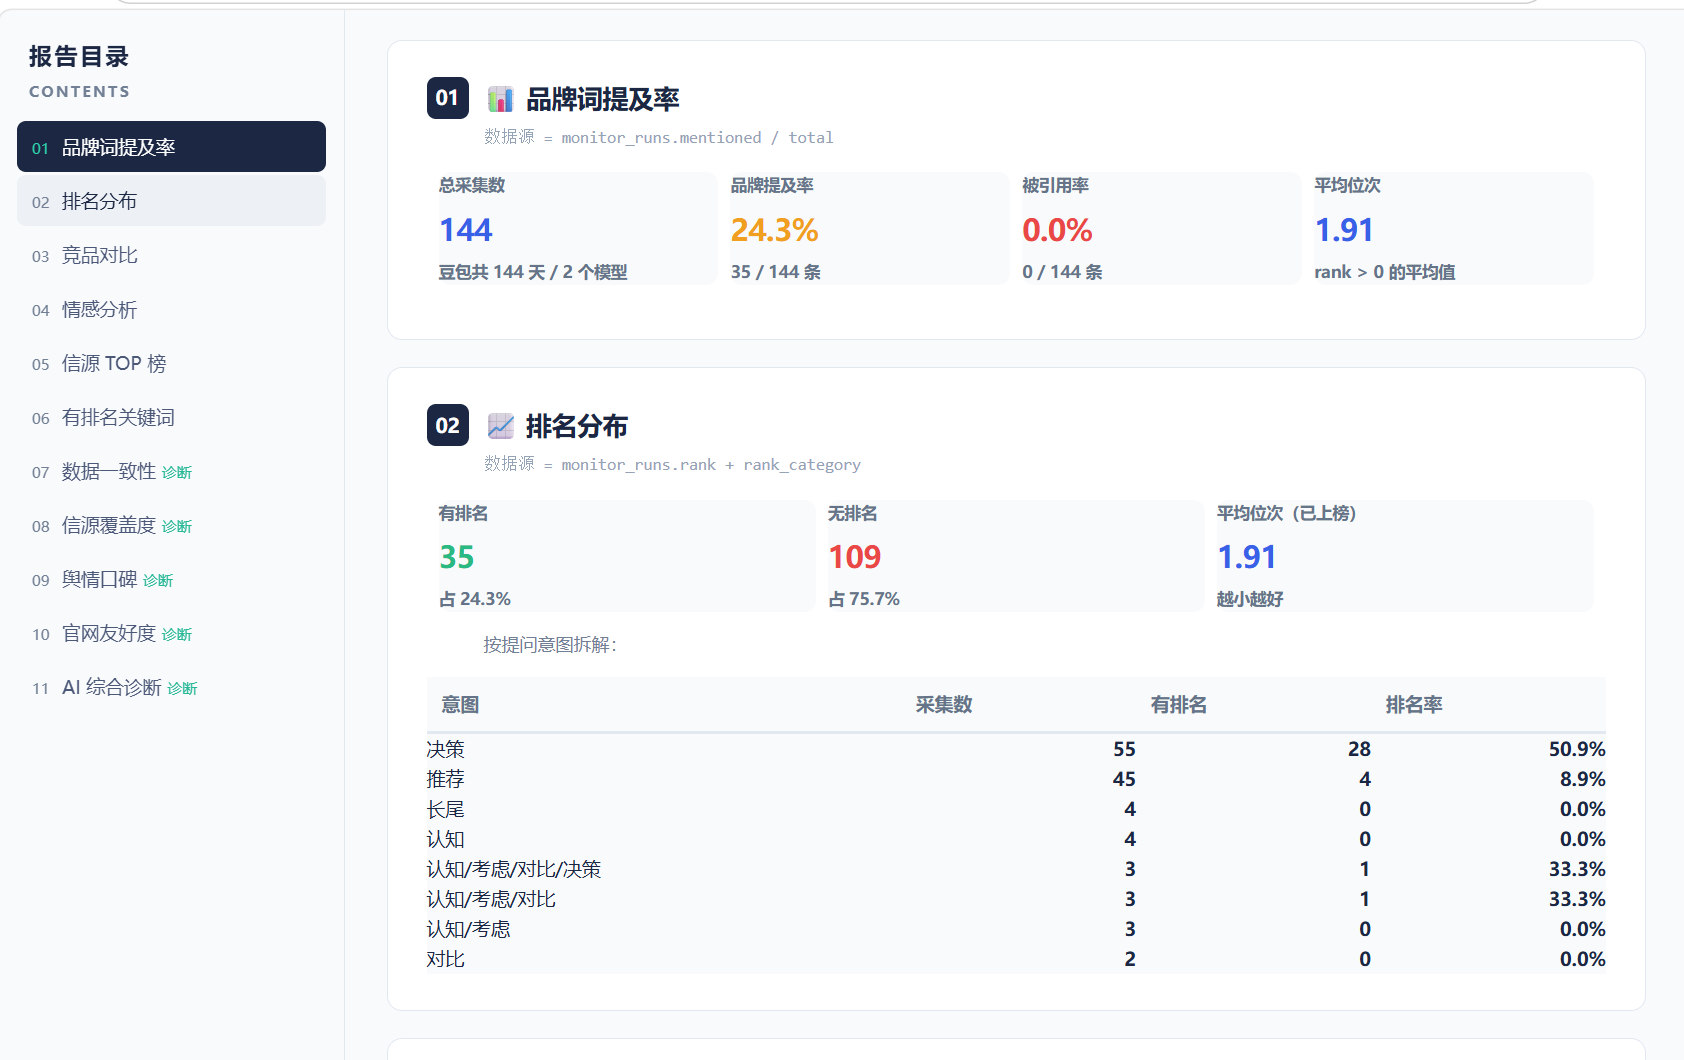This screenshot has height=1060, width=1684.
Task: Select 10 官网友好度 in the sidebar
Action: [171, 633]
